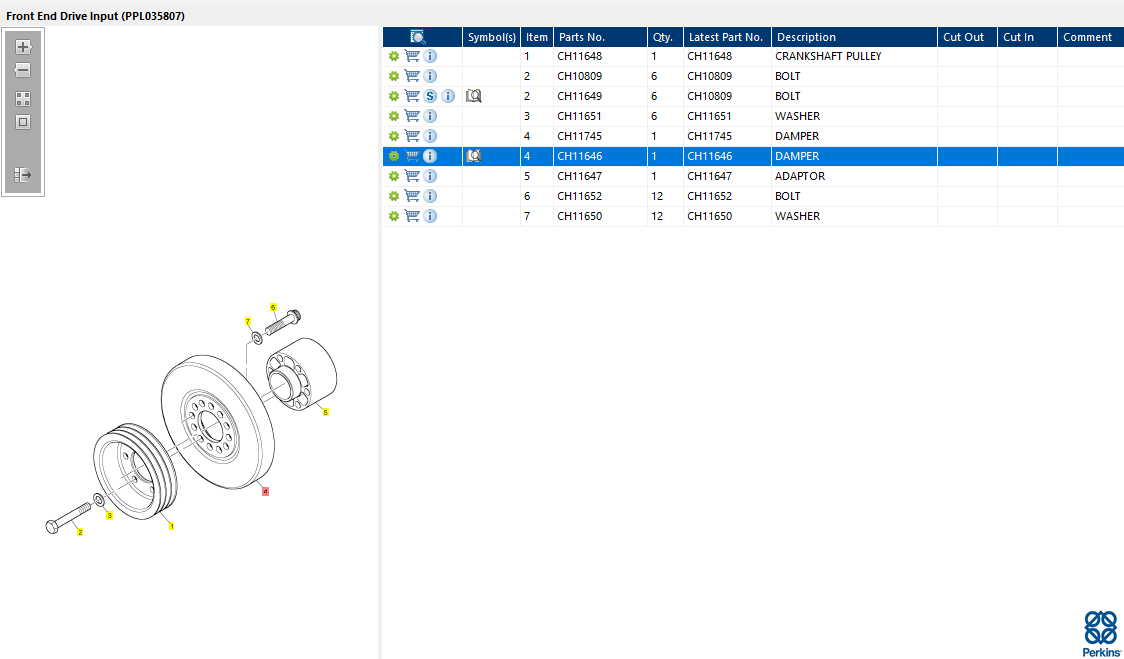The image size is (1124, 659).
Task: Click Parts No. CH11646 in selected row
Action: coord(601,156)
